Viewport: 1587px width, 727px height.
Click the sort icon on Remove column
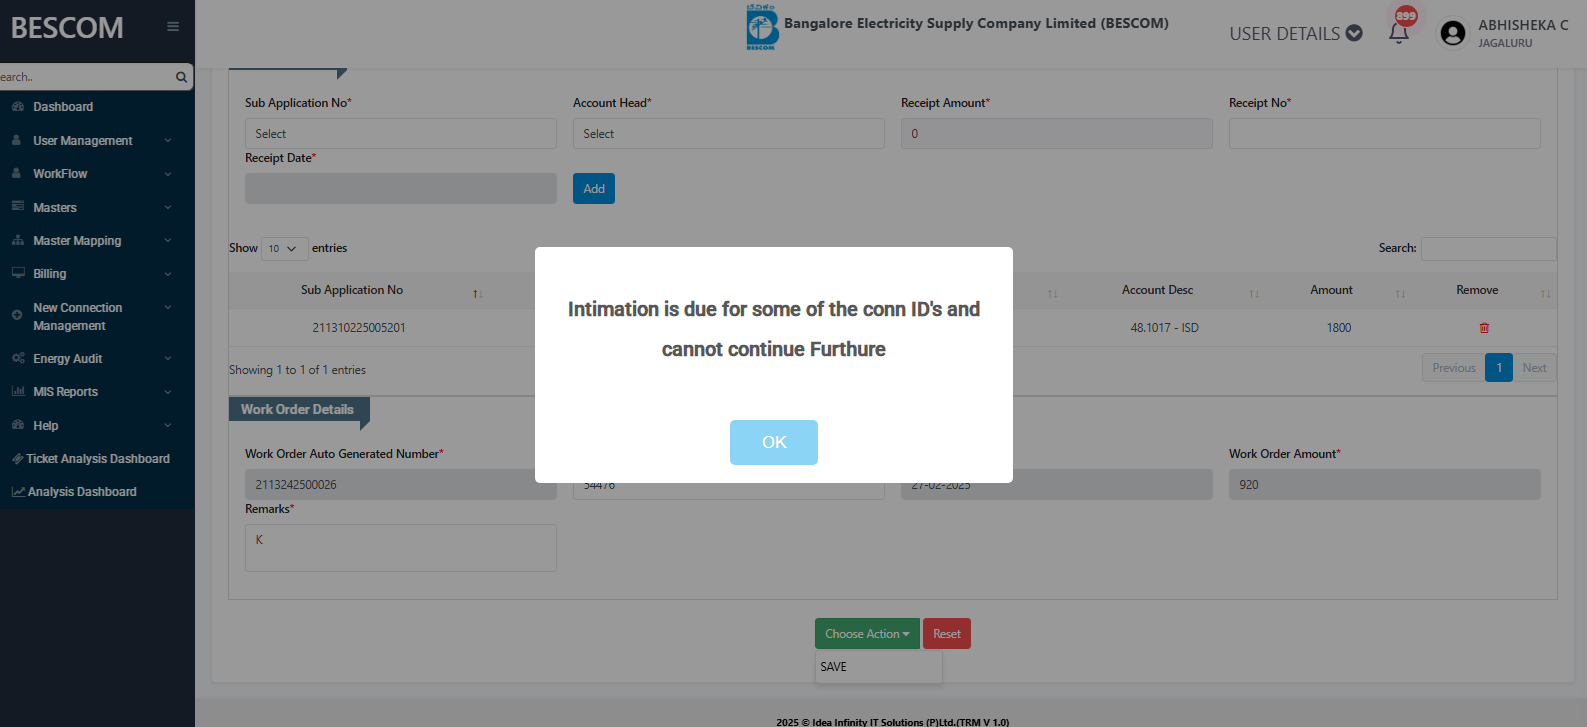coord(1545,293)
